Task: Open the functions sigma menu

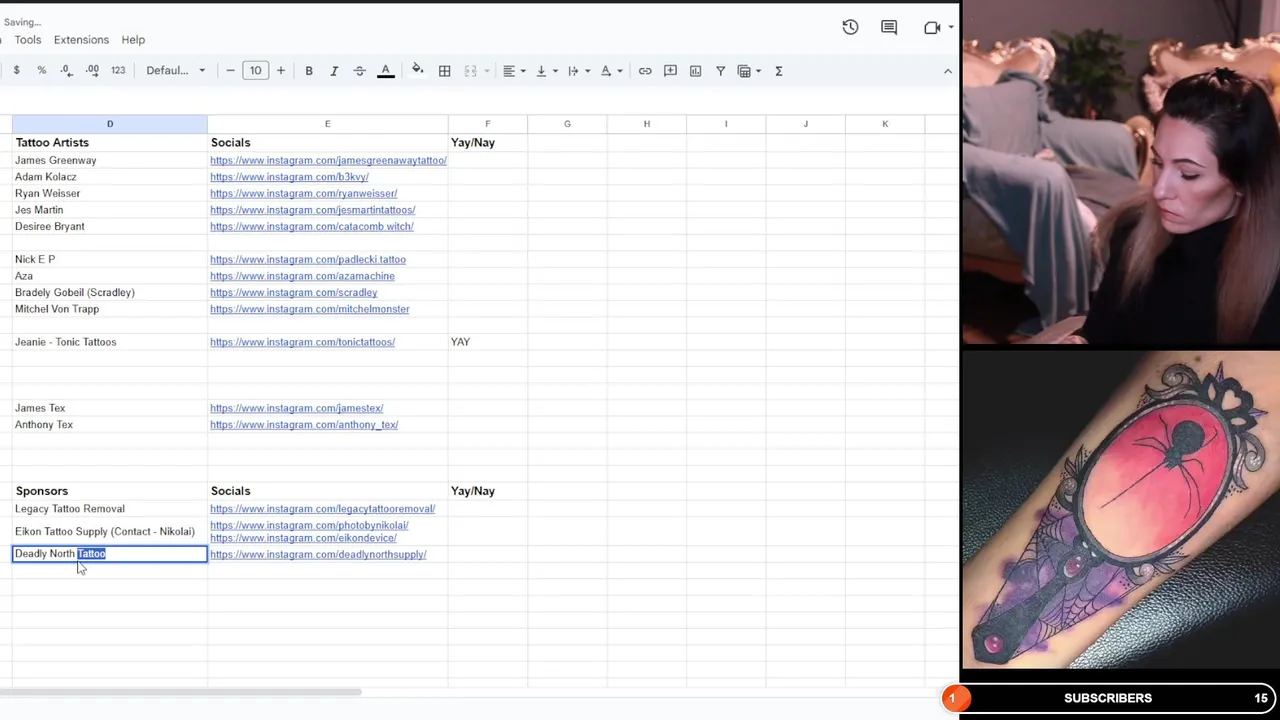Action: [x=778, y=70]
